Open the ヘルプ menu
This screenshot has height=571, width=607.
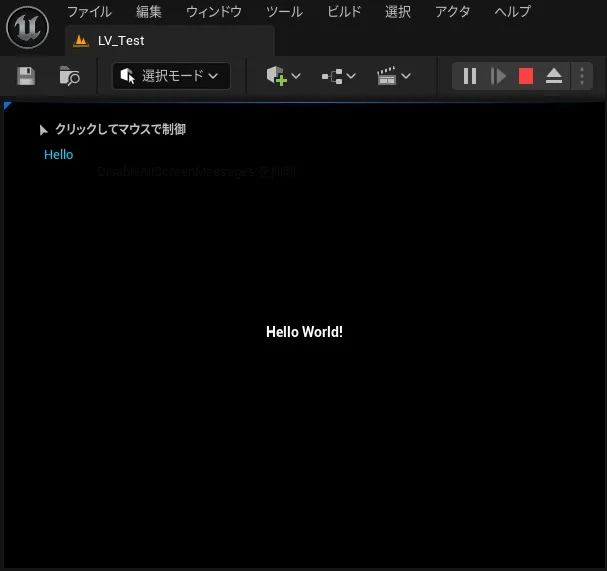click(x=513, y=12)
